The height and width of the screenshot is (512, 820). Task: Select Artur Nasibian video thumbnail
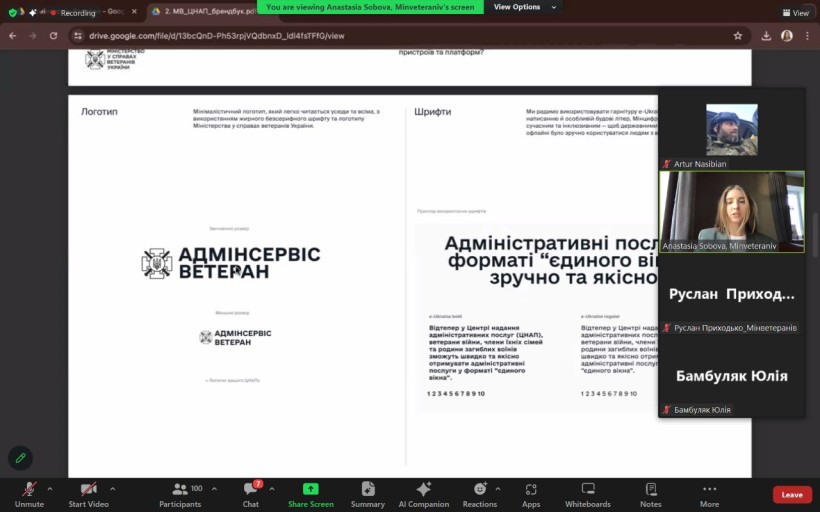731,129
